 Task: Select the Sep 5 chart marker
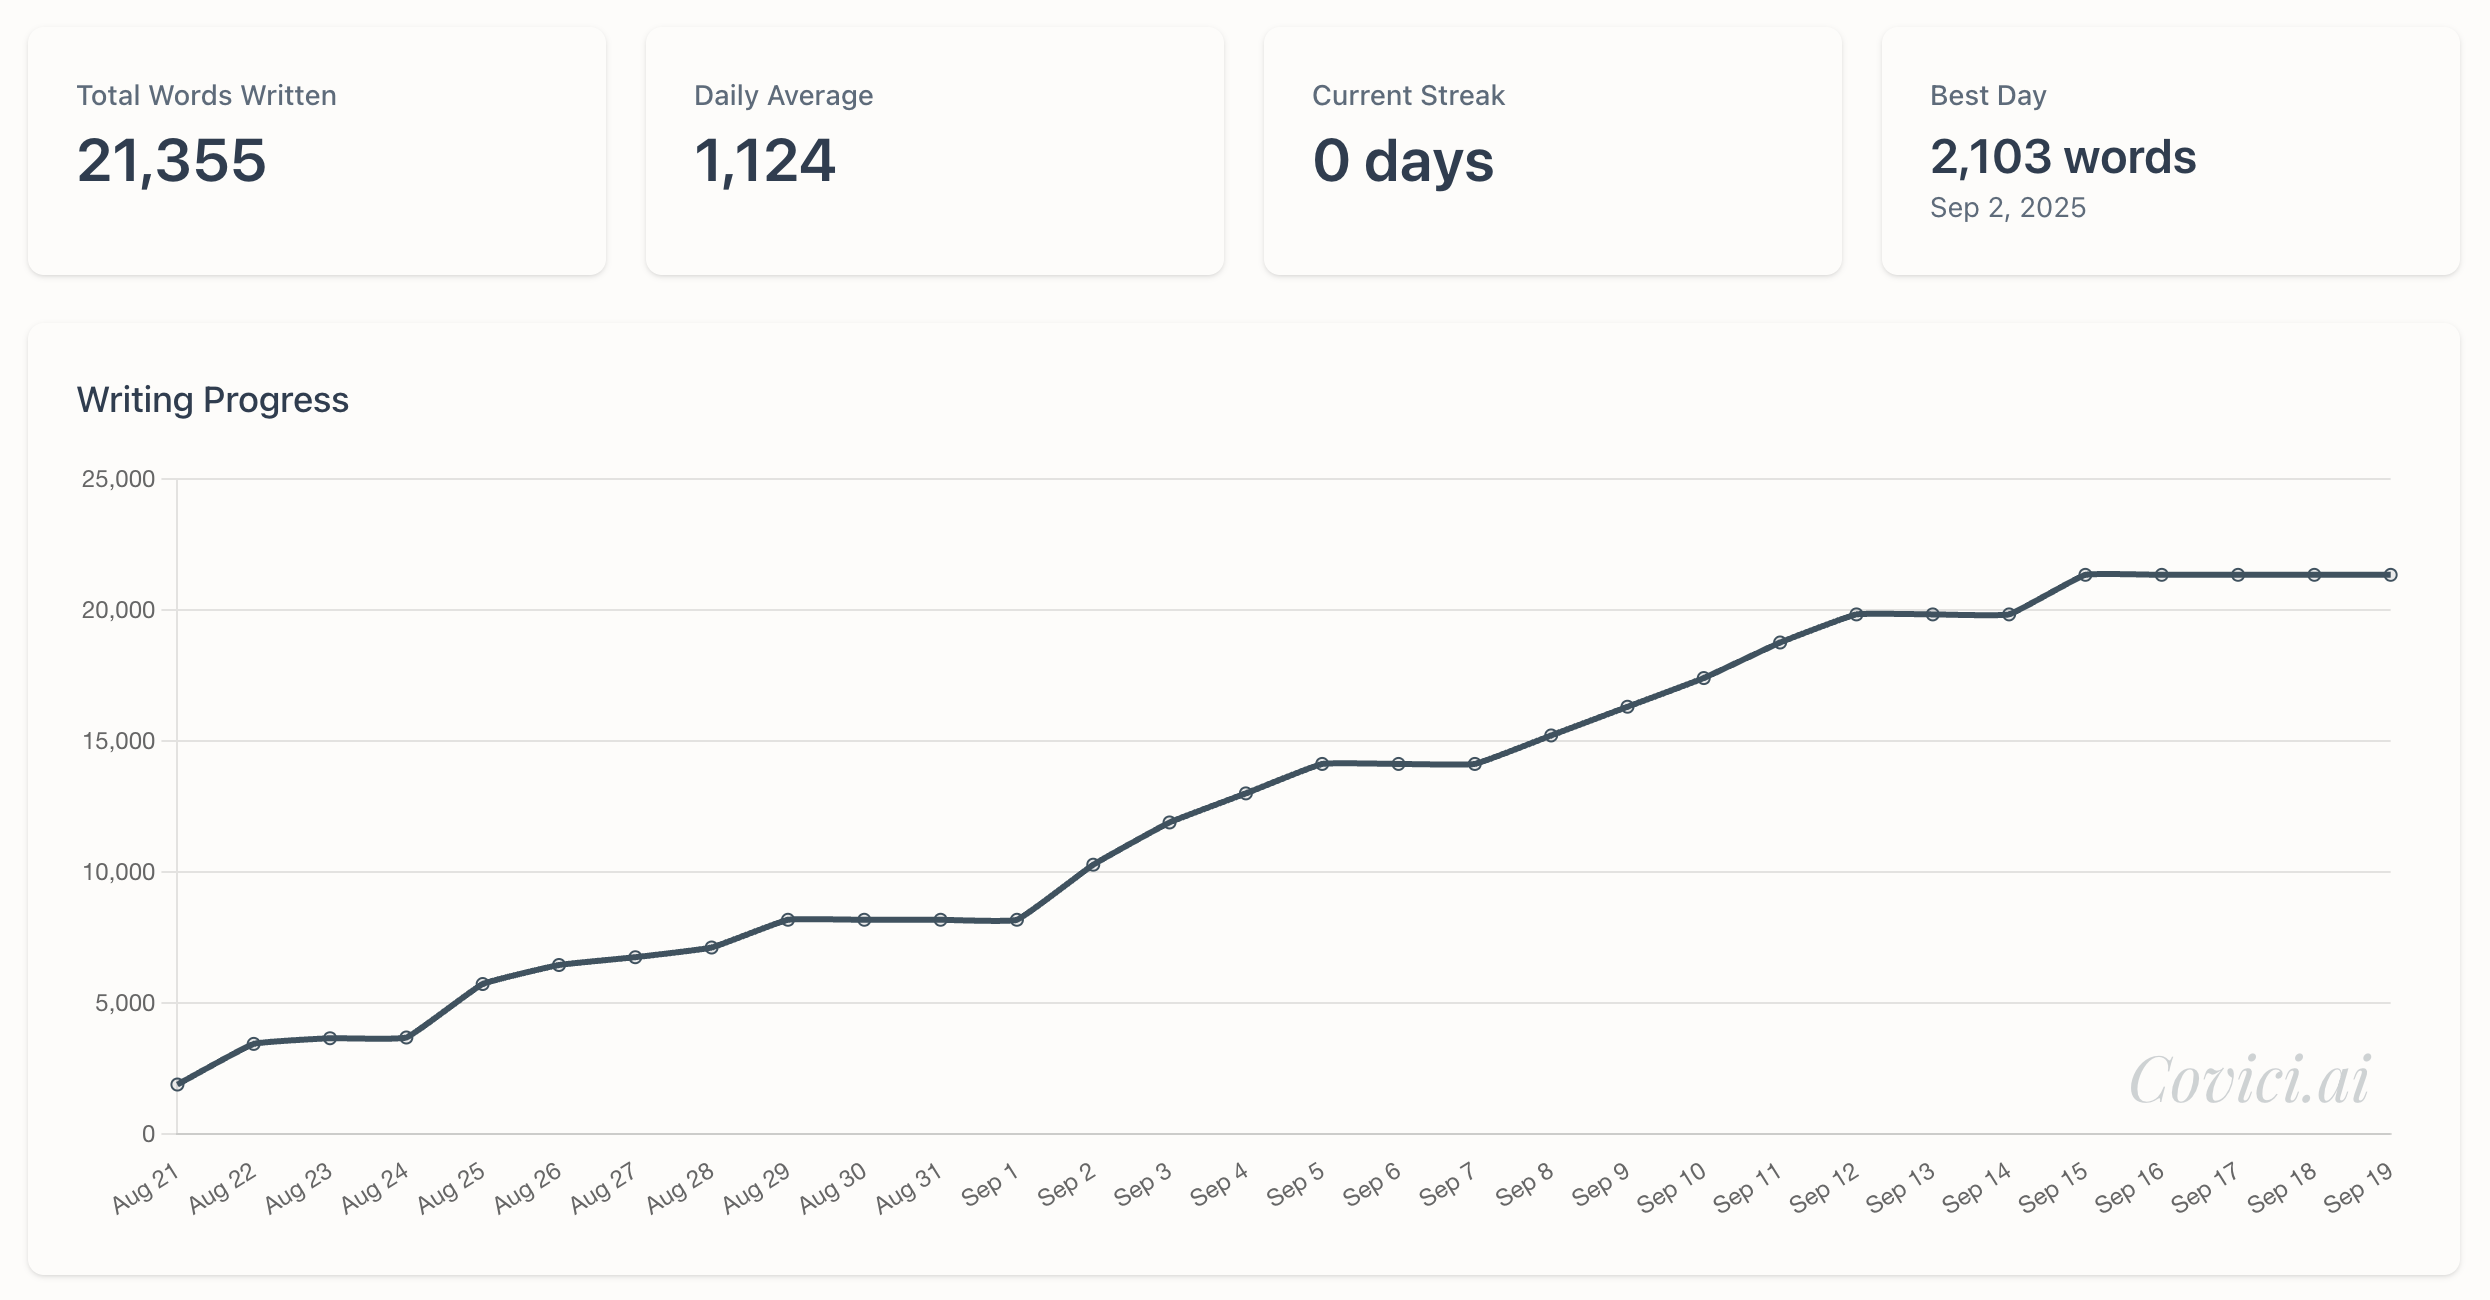[1322, 764]
